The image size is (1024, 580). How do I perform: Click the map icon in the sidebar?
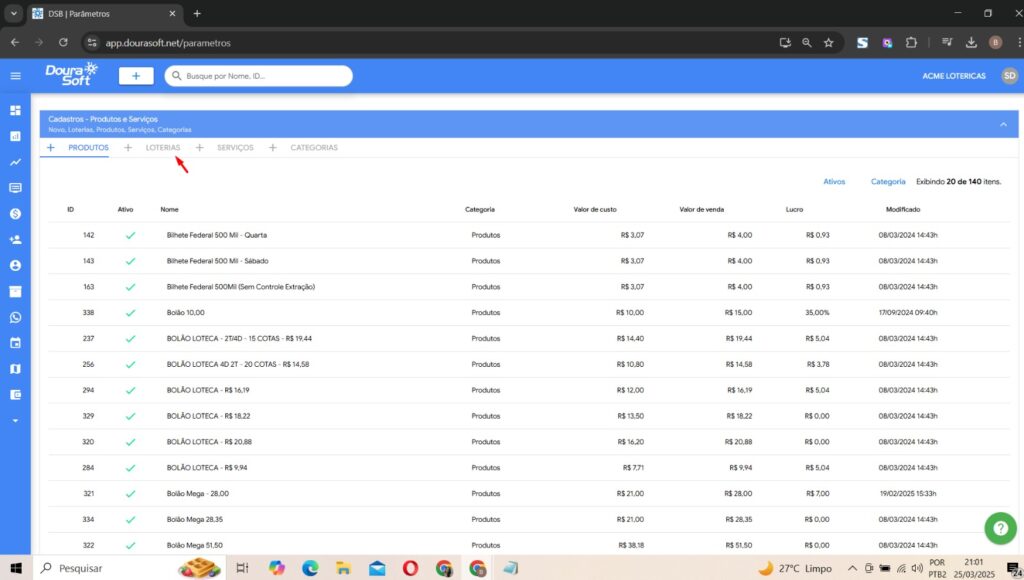[15, 369]
